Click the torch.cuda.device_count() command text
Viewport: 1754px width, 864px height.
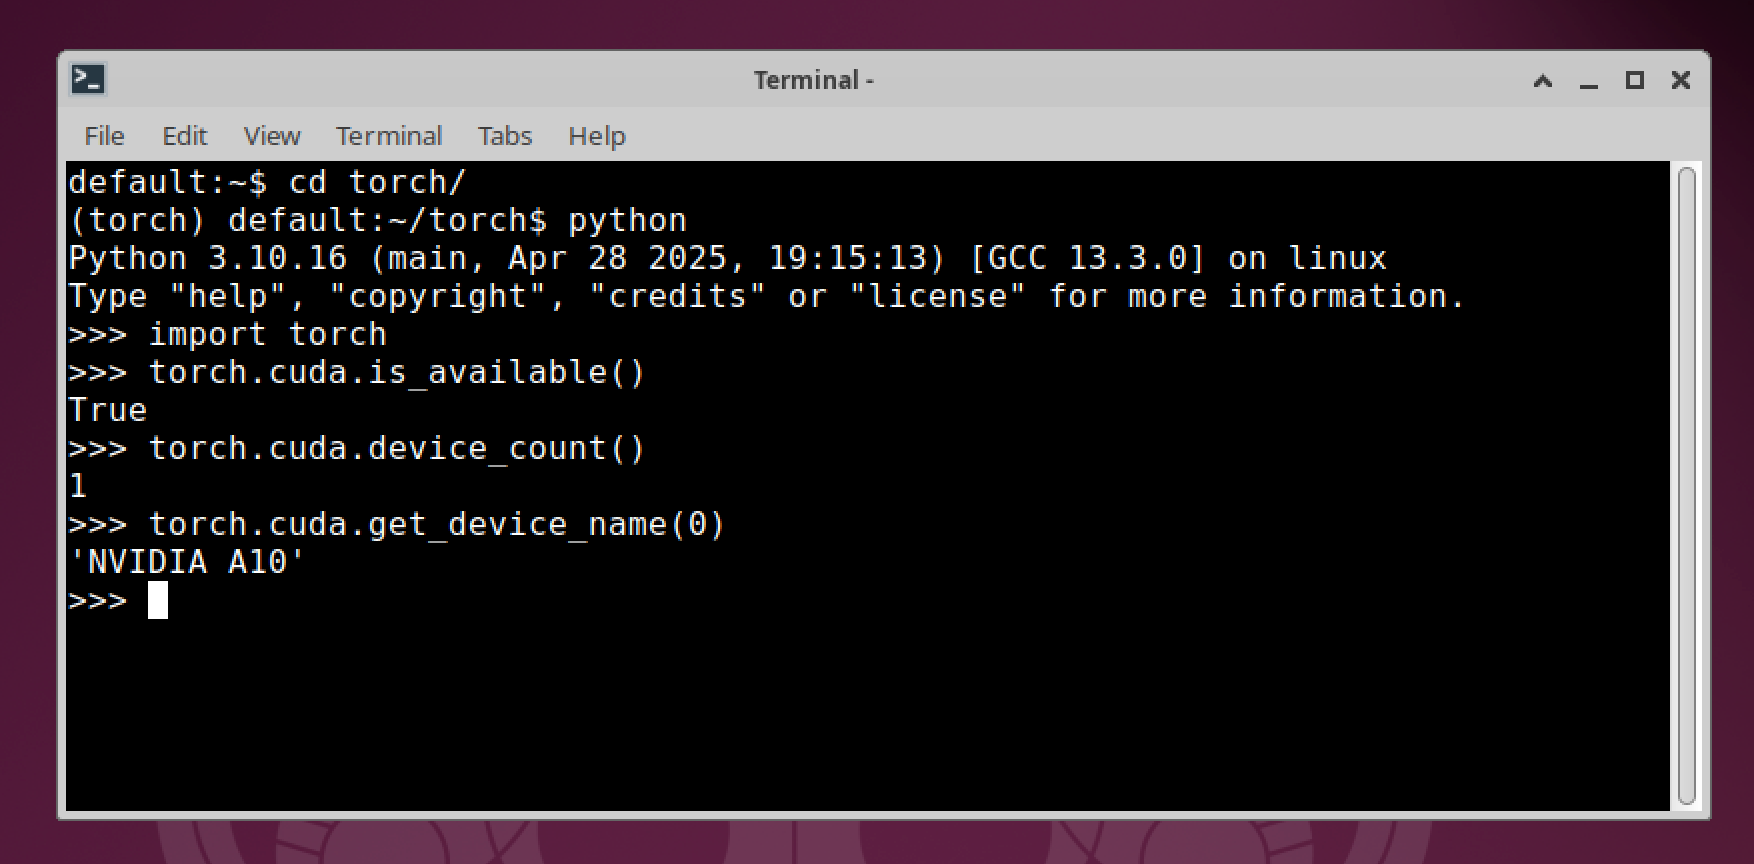(x=397, y=447)
